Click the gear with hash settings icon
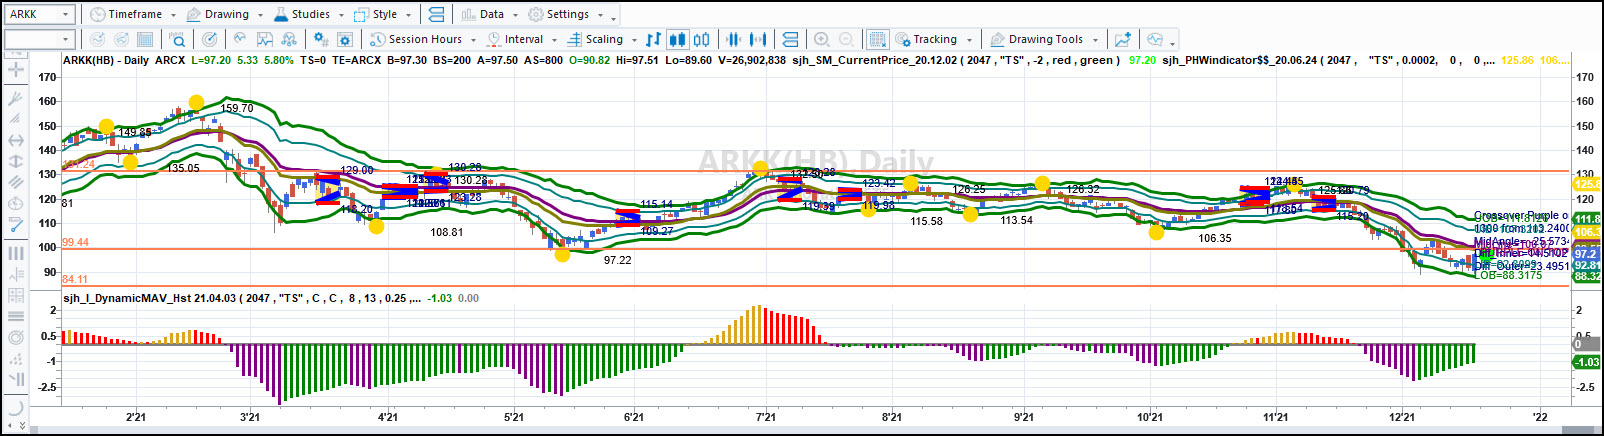 320,39
